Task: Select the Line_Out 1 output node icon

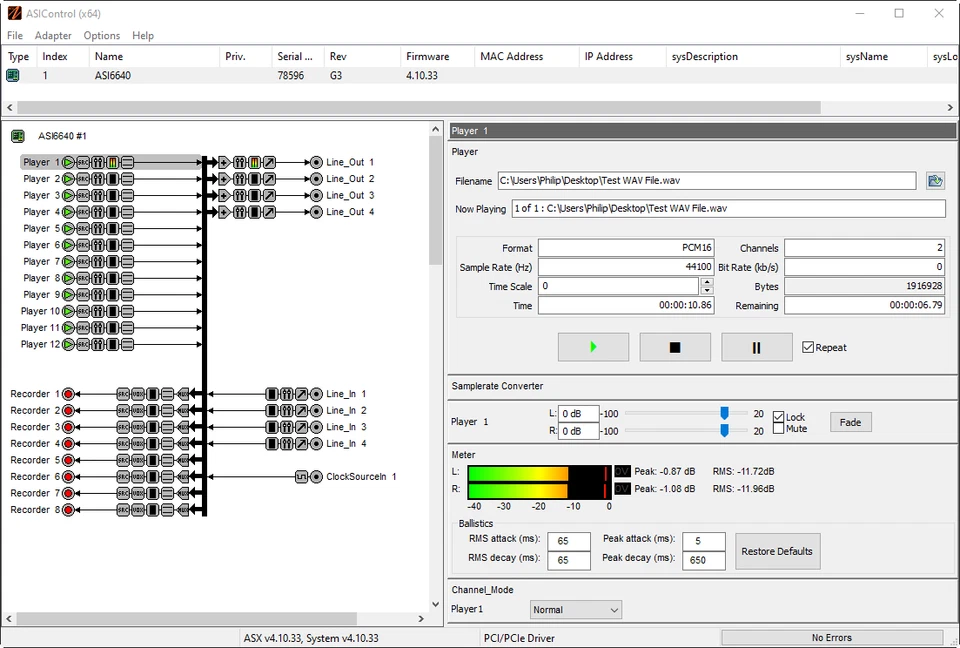Action: pyautogui.click(x=315, y=161)
